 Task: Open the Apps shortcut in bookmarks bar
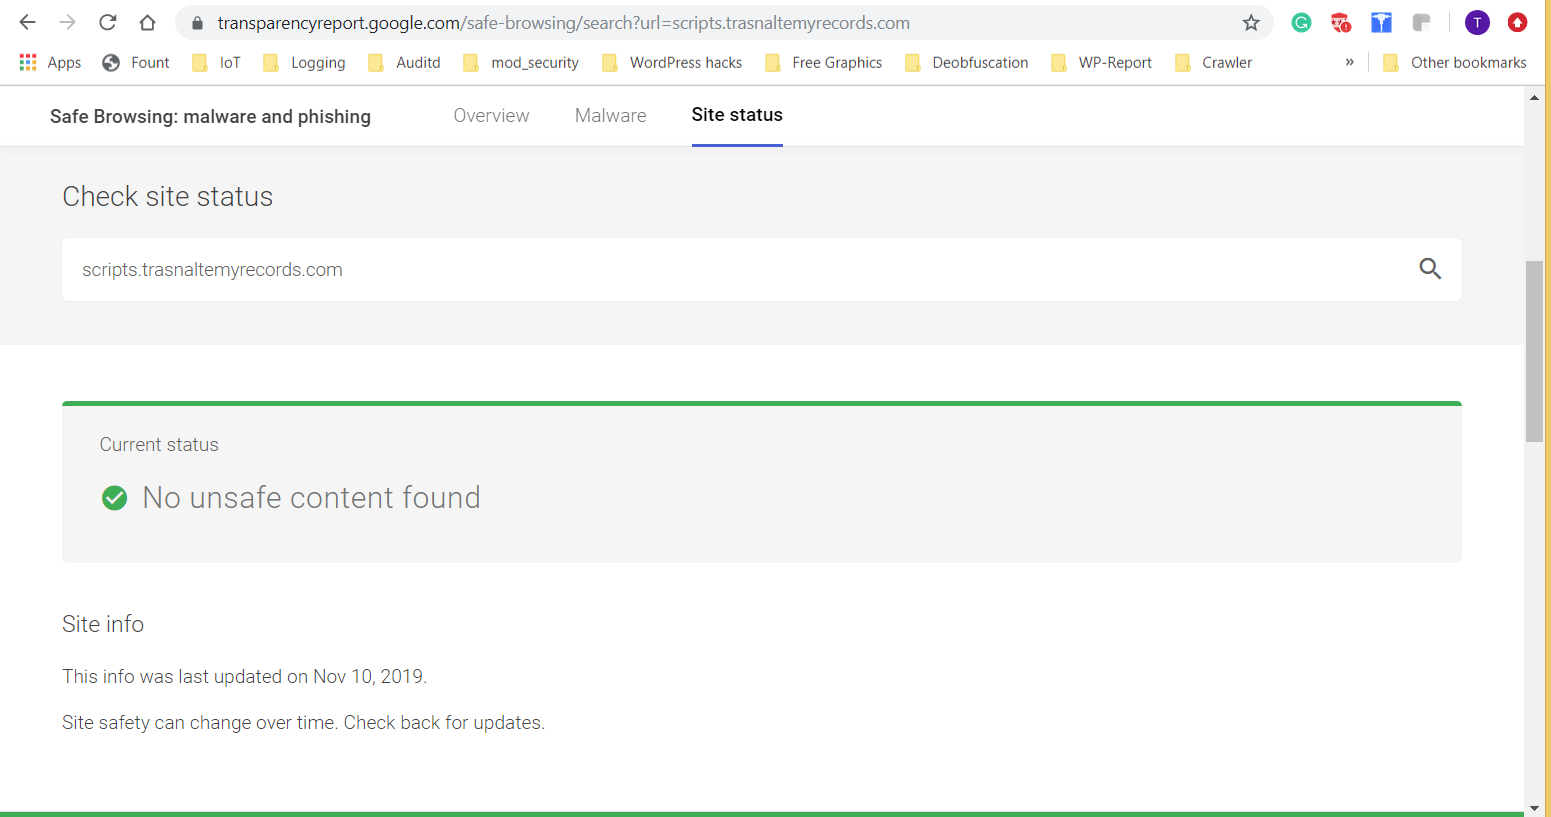50,62
